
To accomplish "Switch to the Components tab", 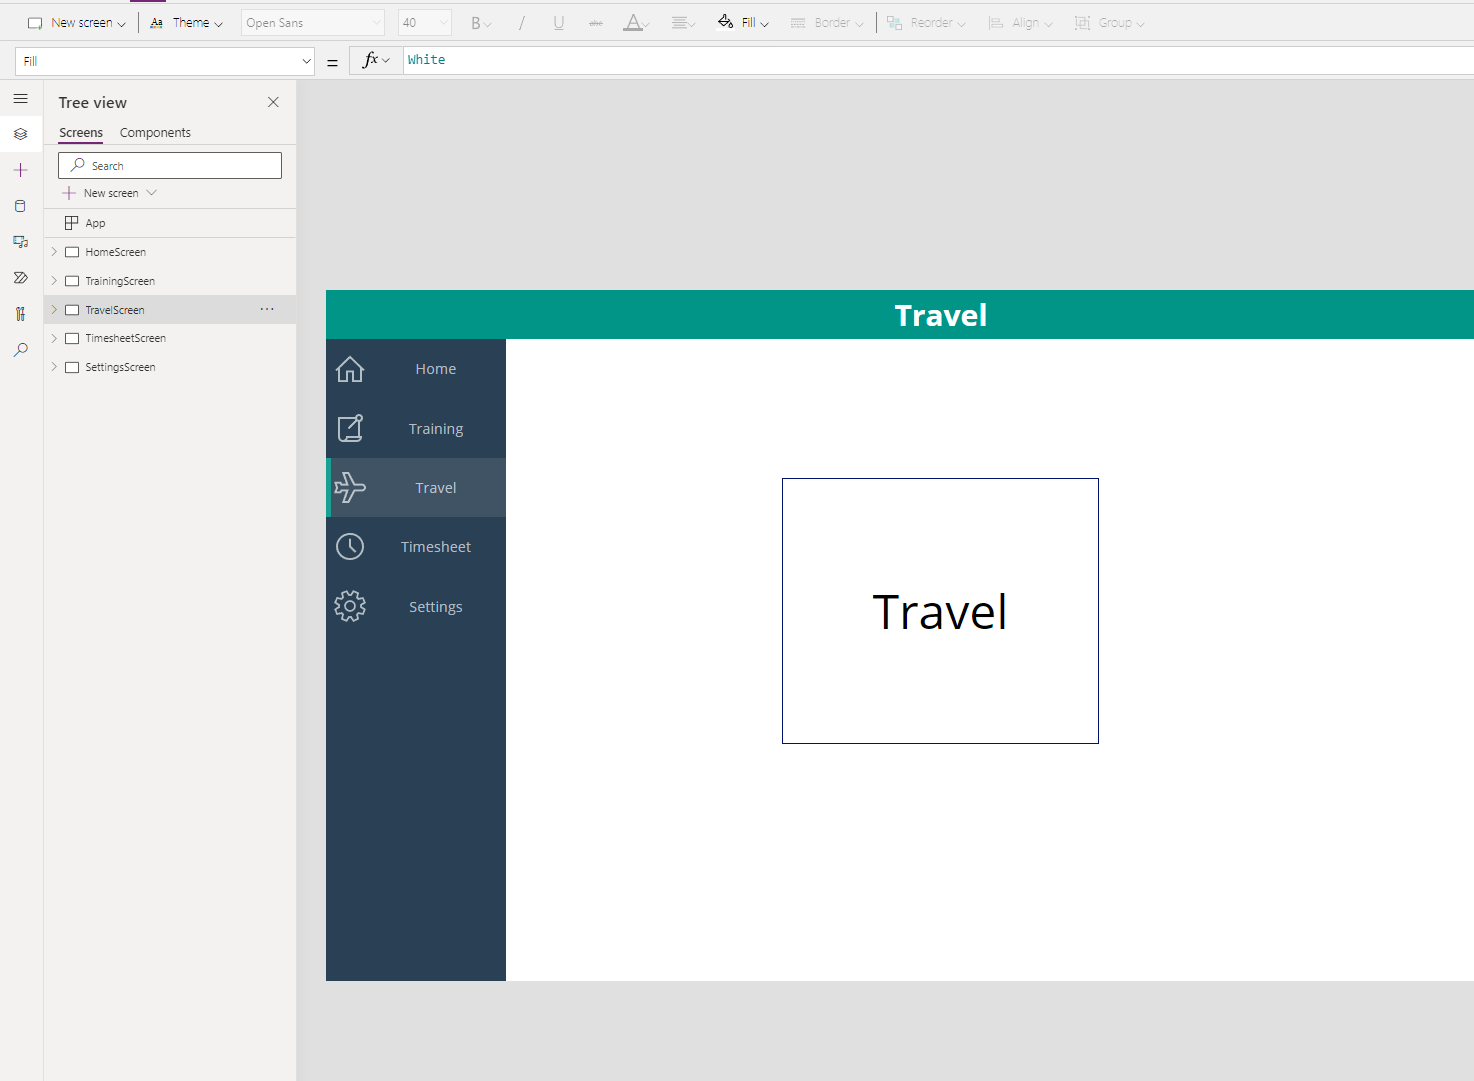I will [155, 132].
